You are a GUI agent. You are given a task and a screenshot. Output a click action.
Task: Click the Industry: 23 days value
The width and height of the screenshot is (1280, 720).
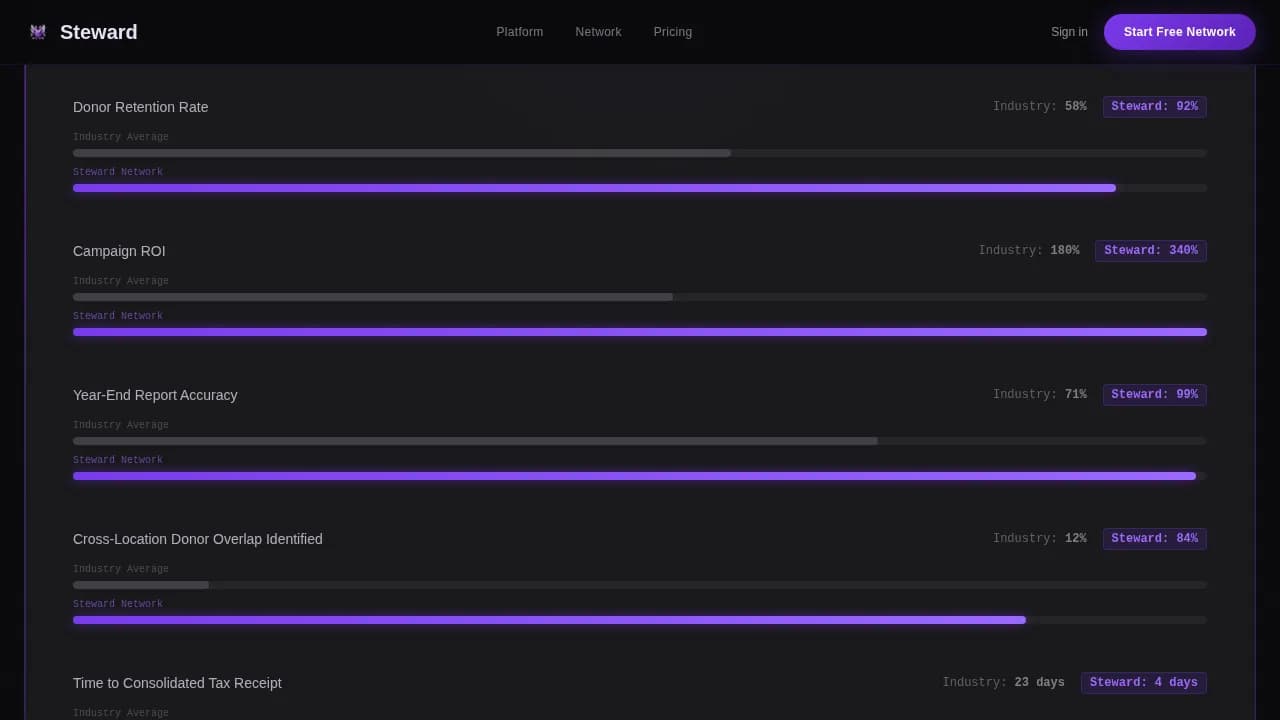[1004, 682]
